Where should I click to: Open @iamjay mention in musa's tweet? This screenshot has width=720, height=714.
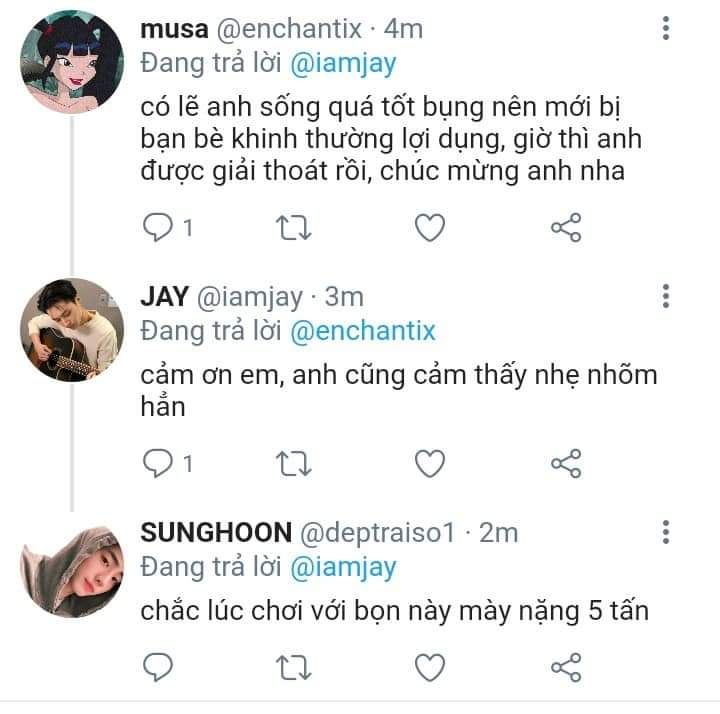[x=343, y=64]
